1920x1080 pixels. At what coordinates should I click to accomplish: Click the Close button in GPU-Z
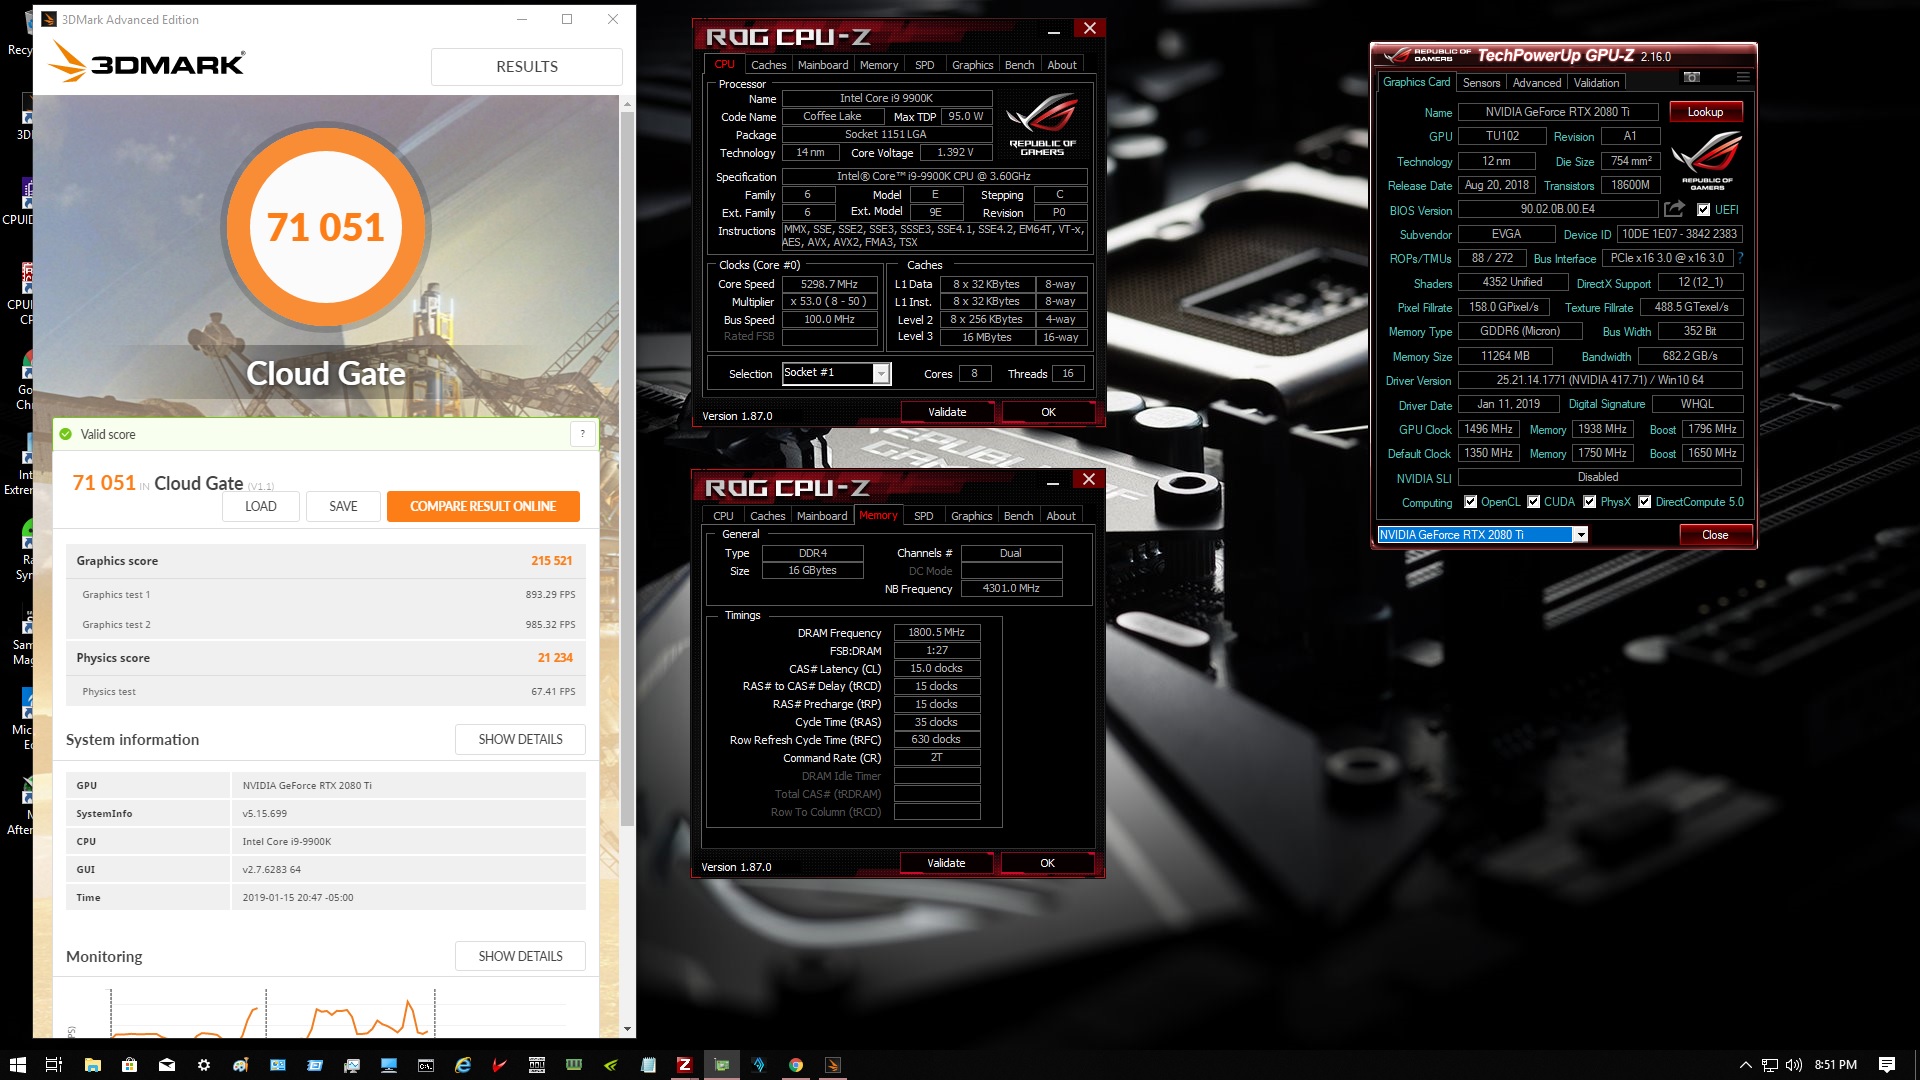(x=1715, y=535)
